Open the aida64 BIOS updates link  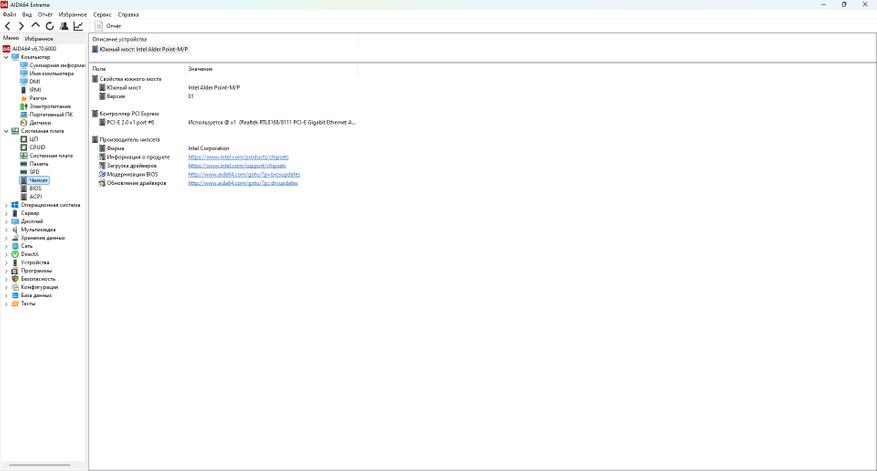[x=244, y=175]
